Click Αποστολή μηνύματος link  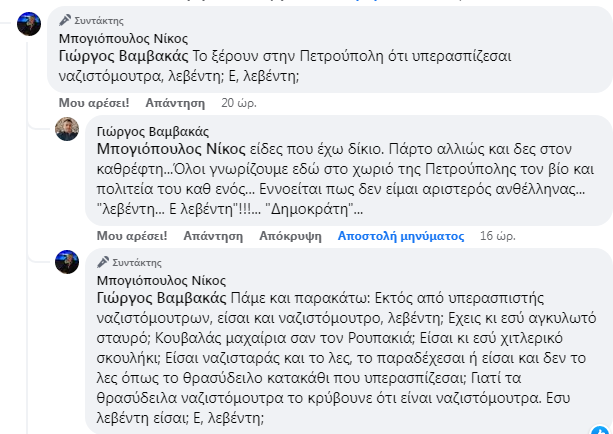(x=401, y=236)
